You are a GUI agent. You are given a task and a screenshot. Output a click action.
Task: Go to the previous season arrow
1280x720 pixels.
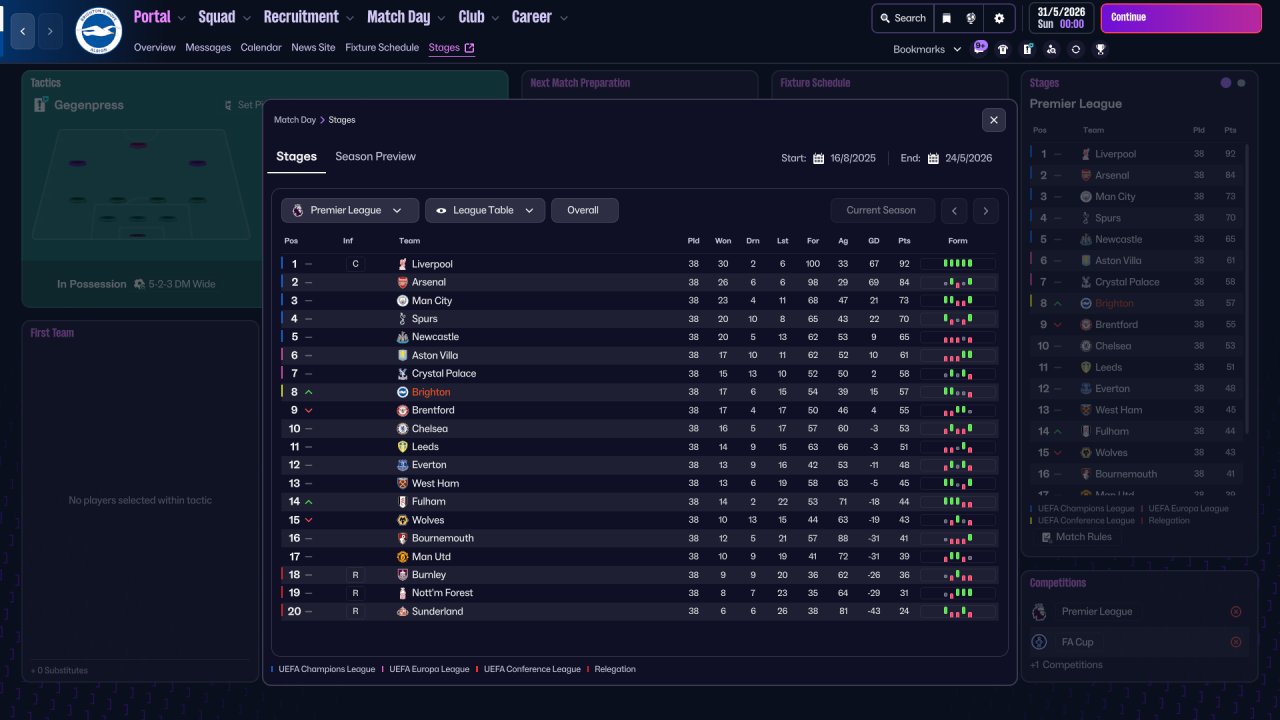[x=955, y=210]
